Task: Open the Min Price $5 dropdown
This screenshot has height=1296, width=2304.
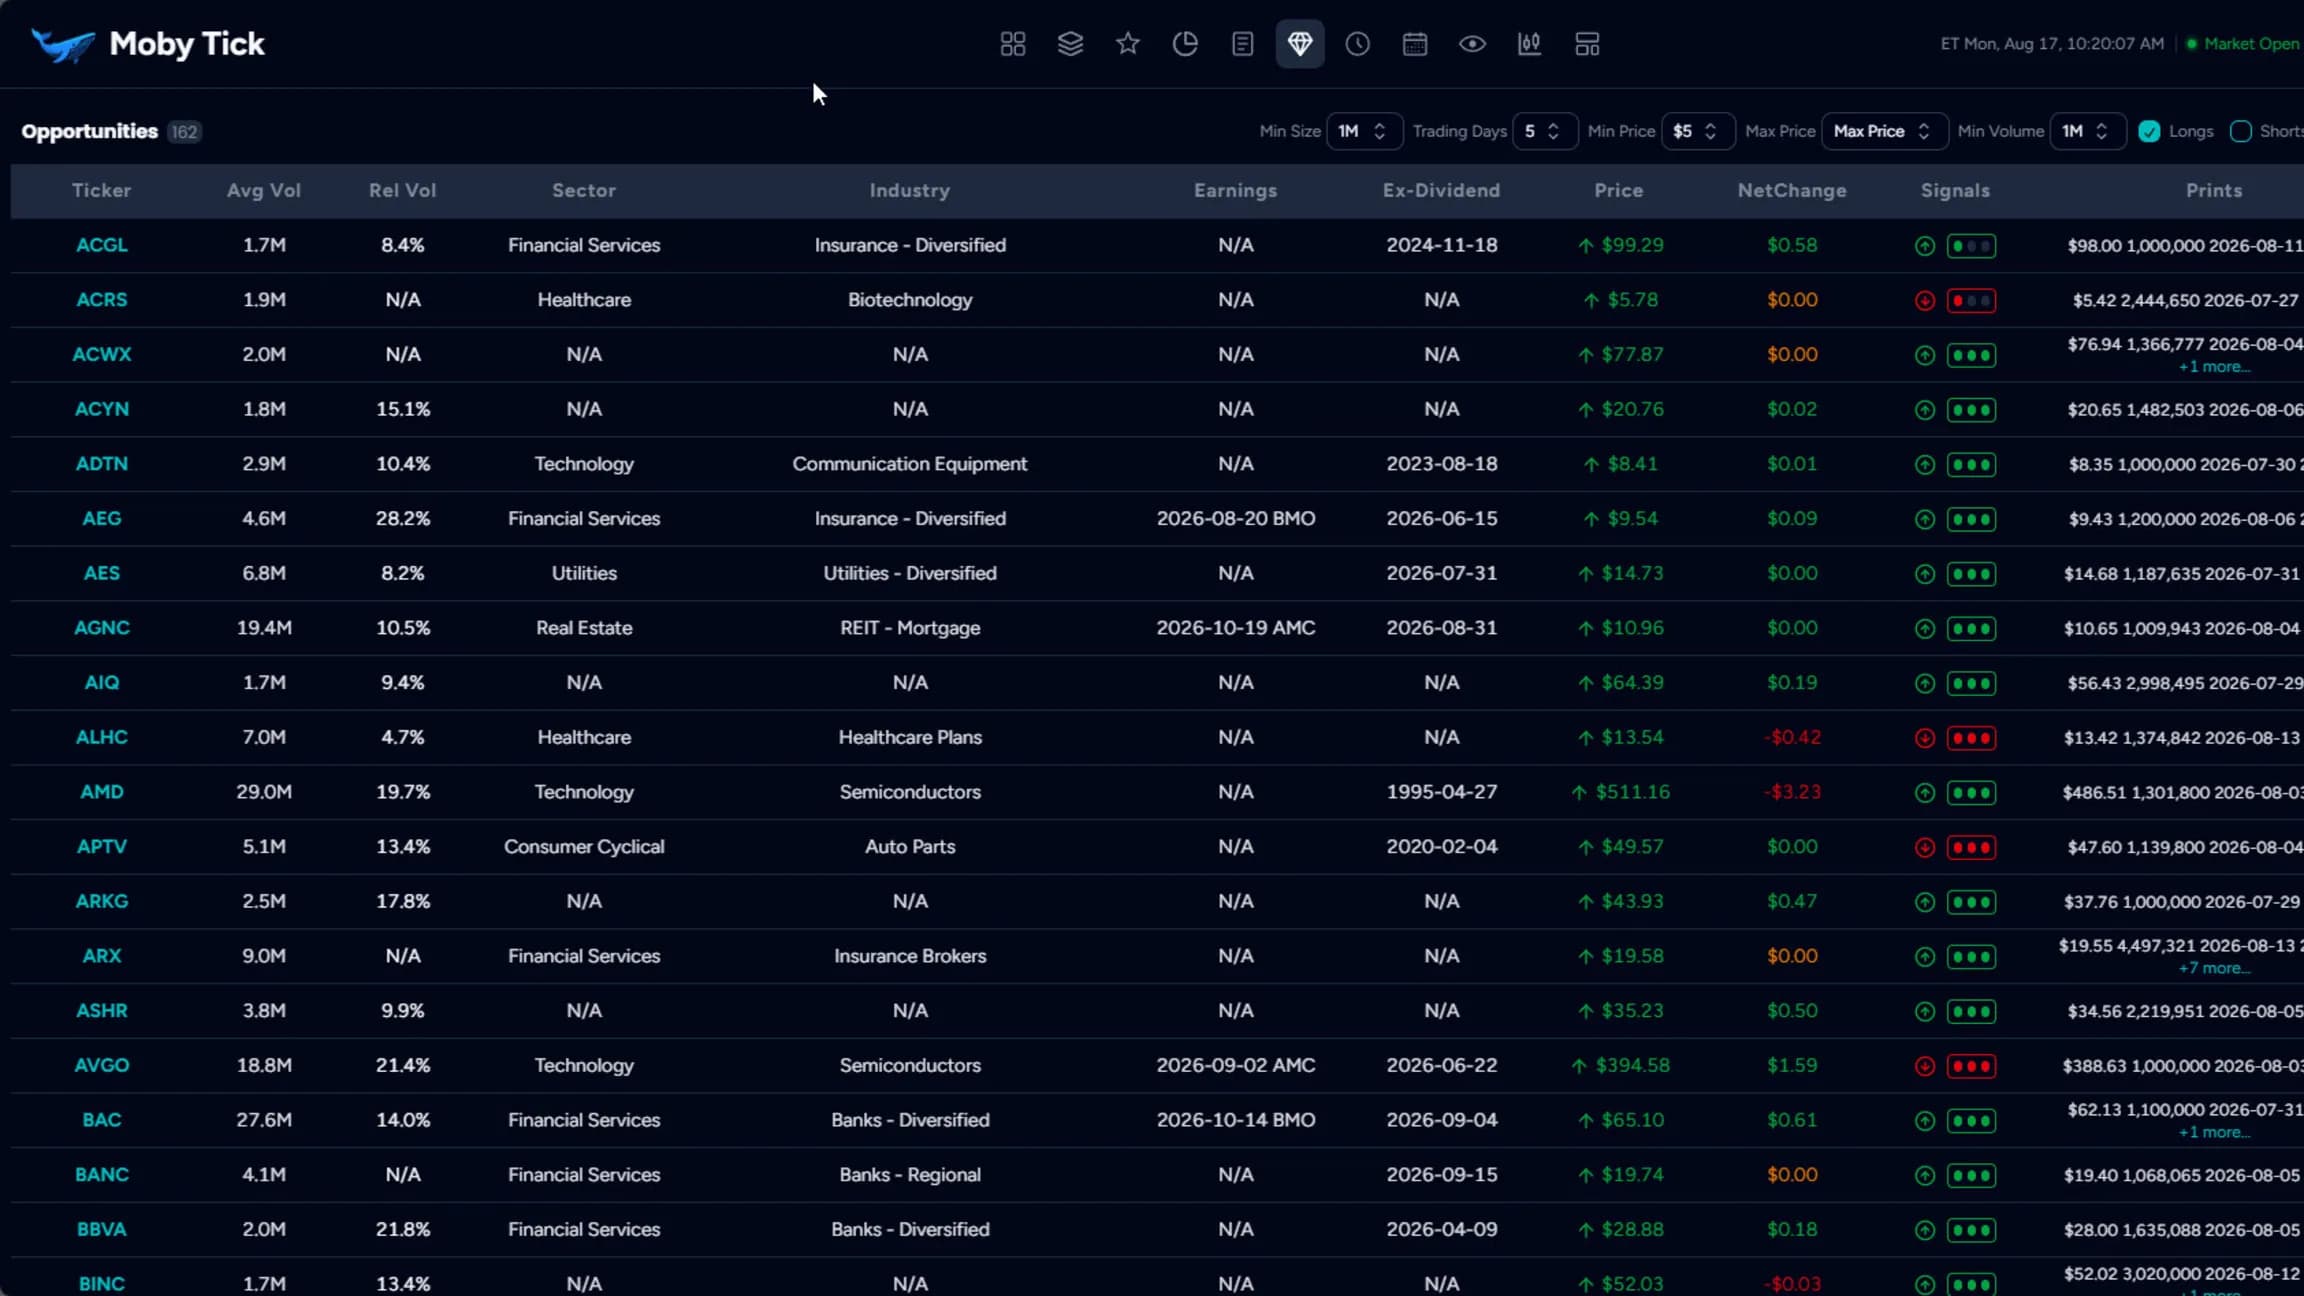Action: coord(1697,131)
